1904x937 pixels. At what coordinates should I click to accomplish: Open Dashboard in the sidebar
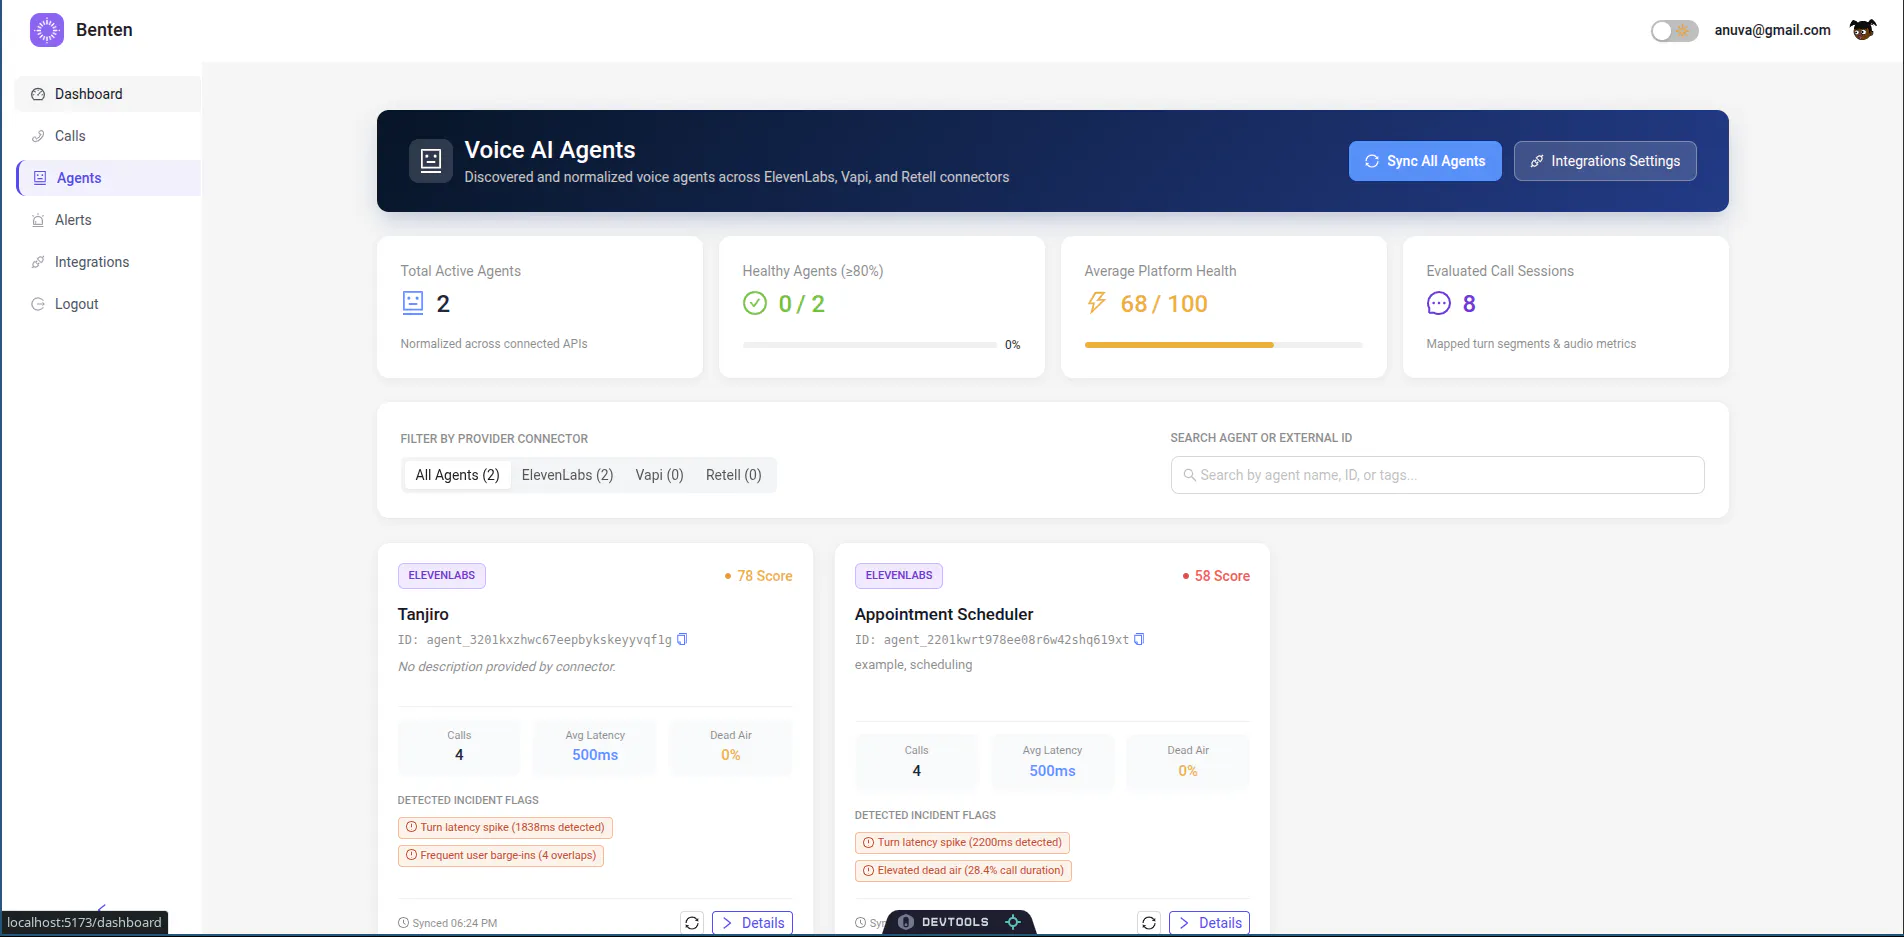108,94
